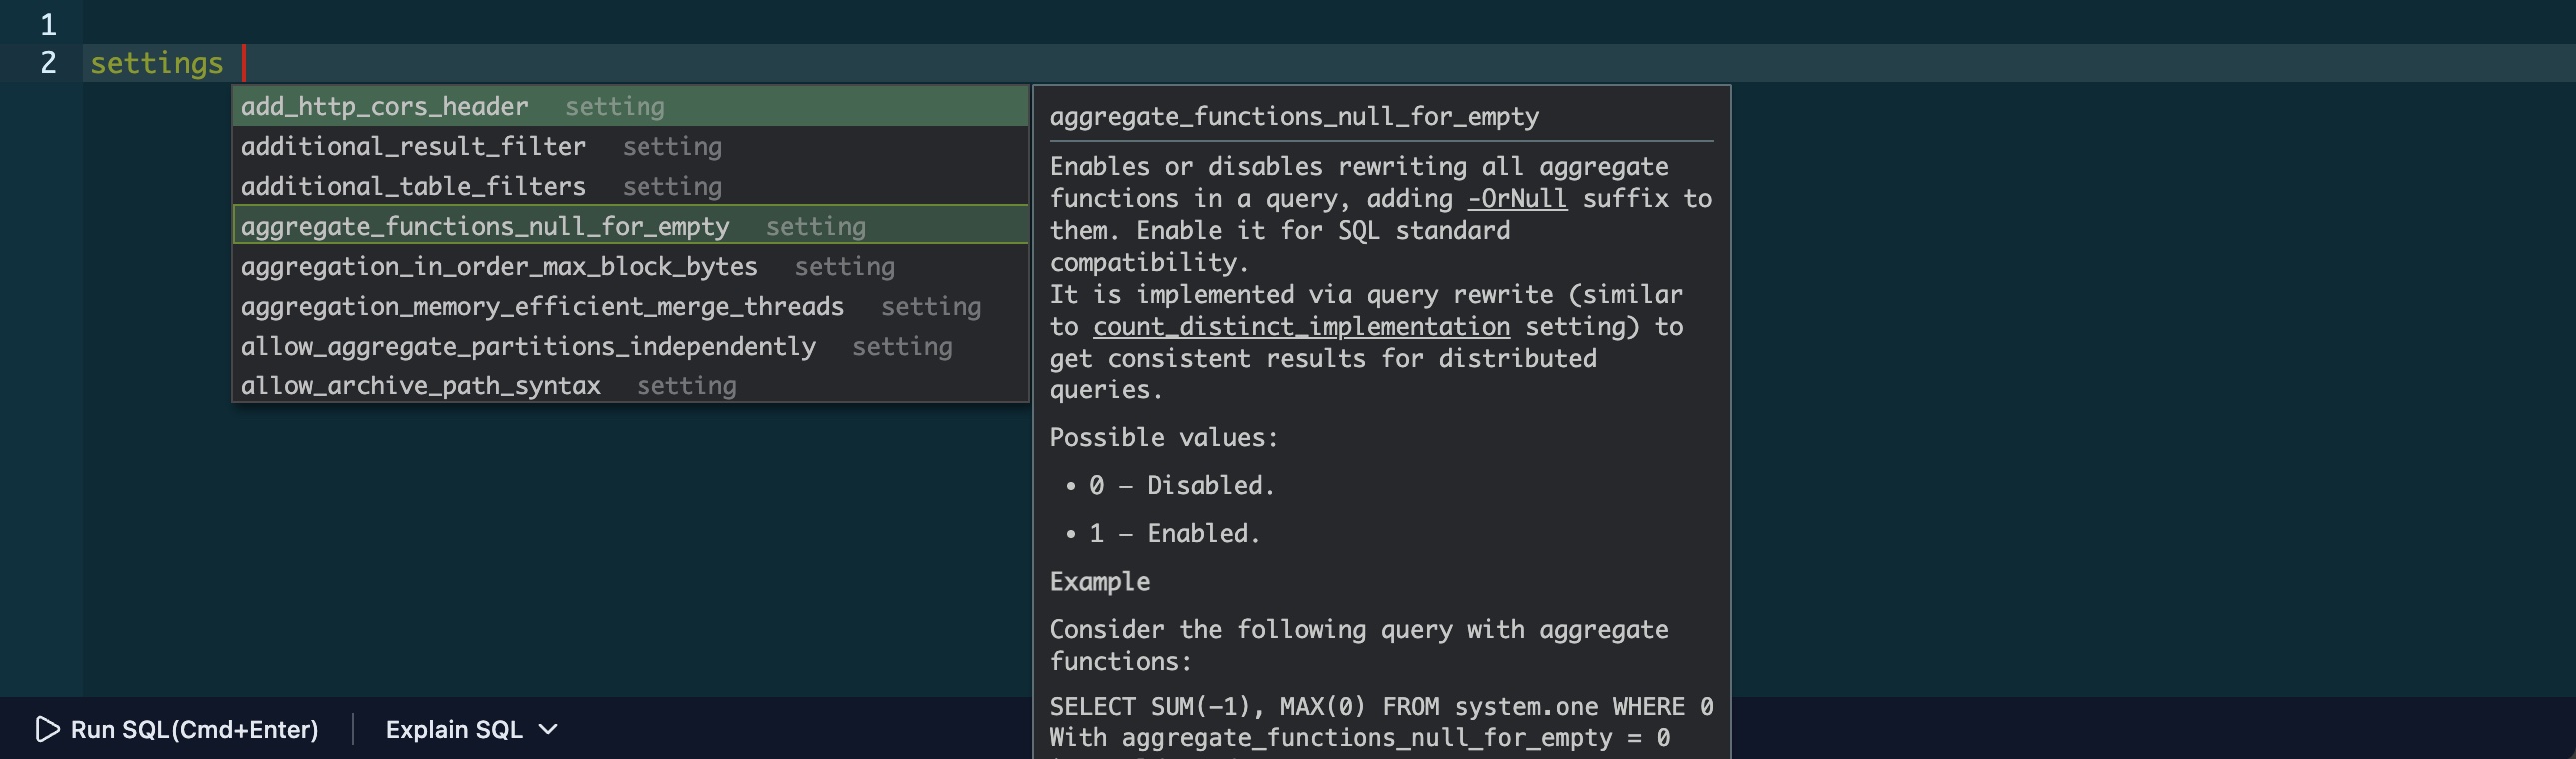Open the Explain SQL dropdown
This screenshot has width=2576, height=759.
click(455, 729)
